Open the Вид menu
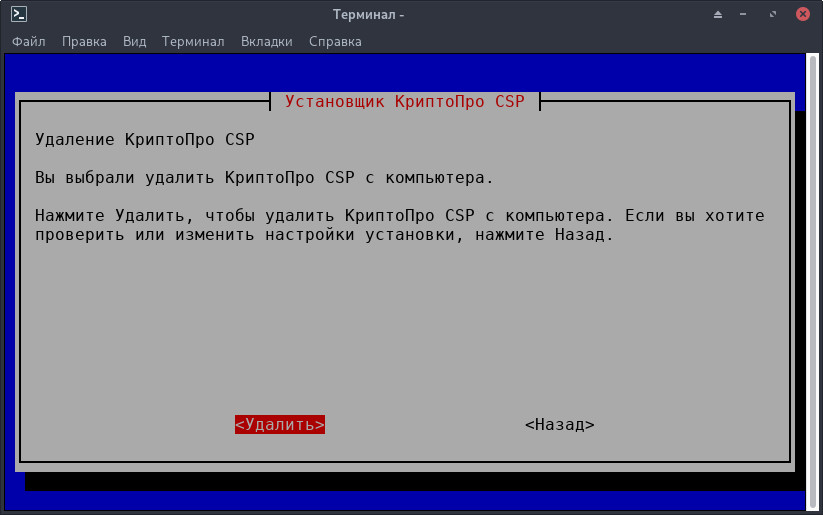This screenshot has height=515, width=823. pyautogui.click(x=134, y=41)
